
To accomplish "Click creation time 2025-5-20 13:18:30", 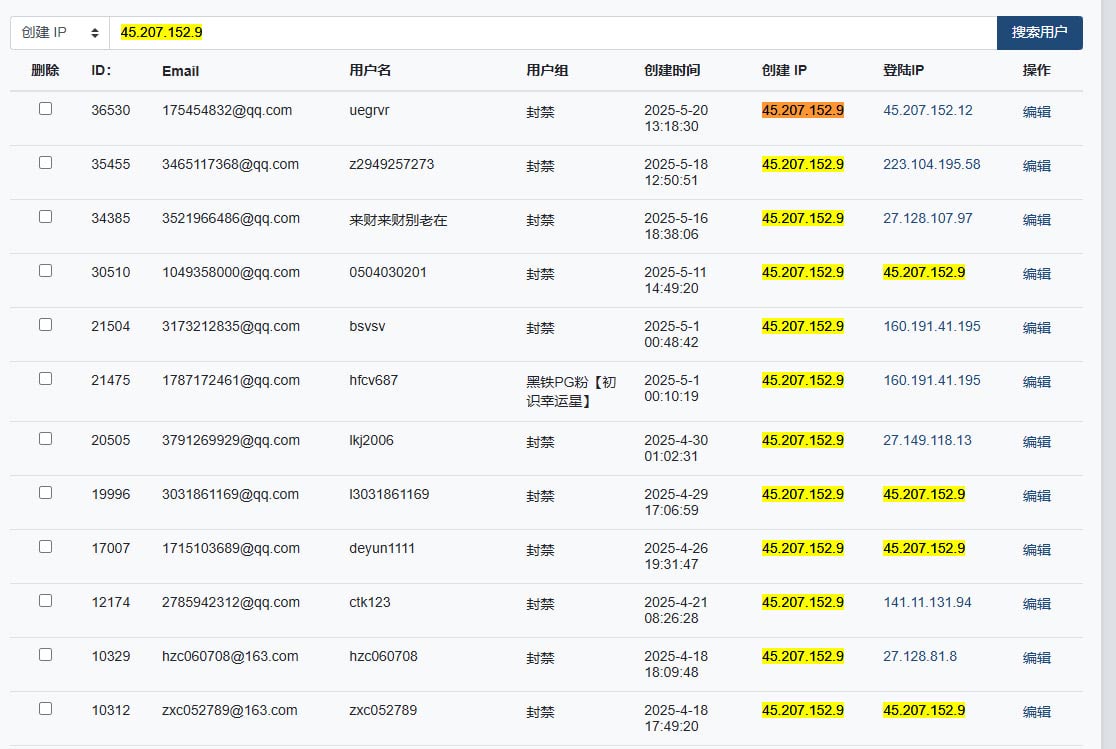I will pyautogui.click(x=675, y=118).
